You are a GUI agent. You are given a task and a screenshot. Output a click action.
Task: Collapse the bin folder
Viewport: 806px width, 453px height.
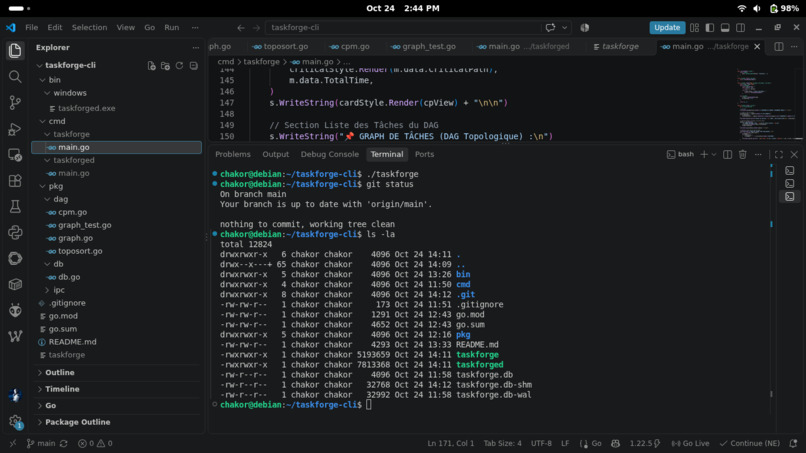(x=43, y=80)
